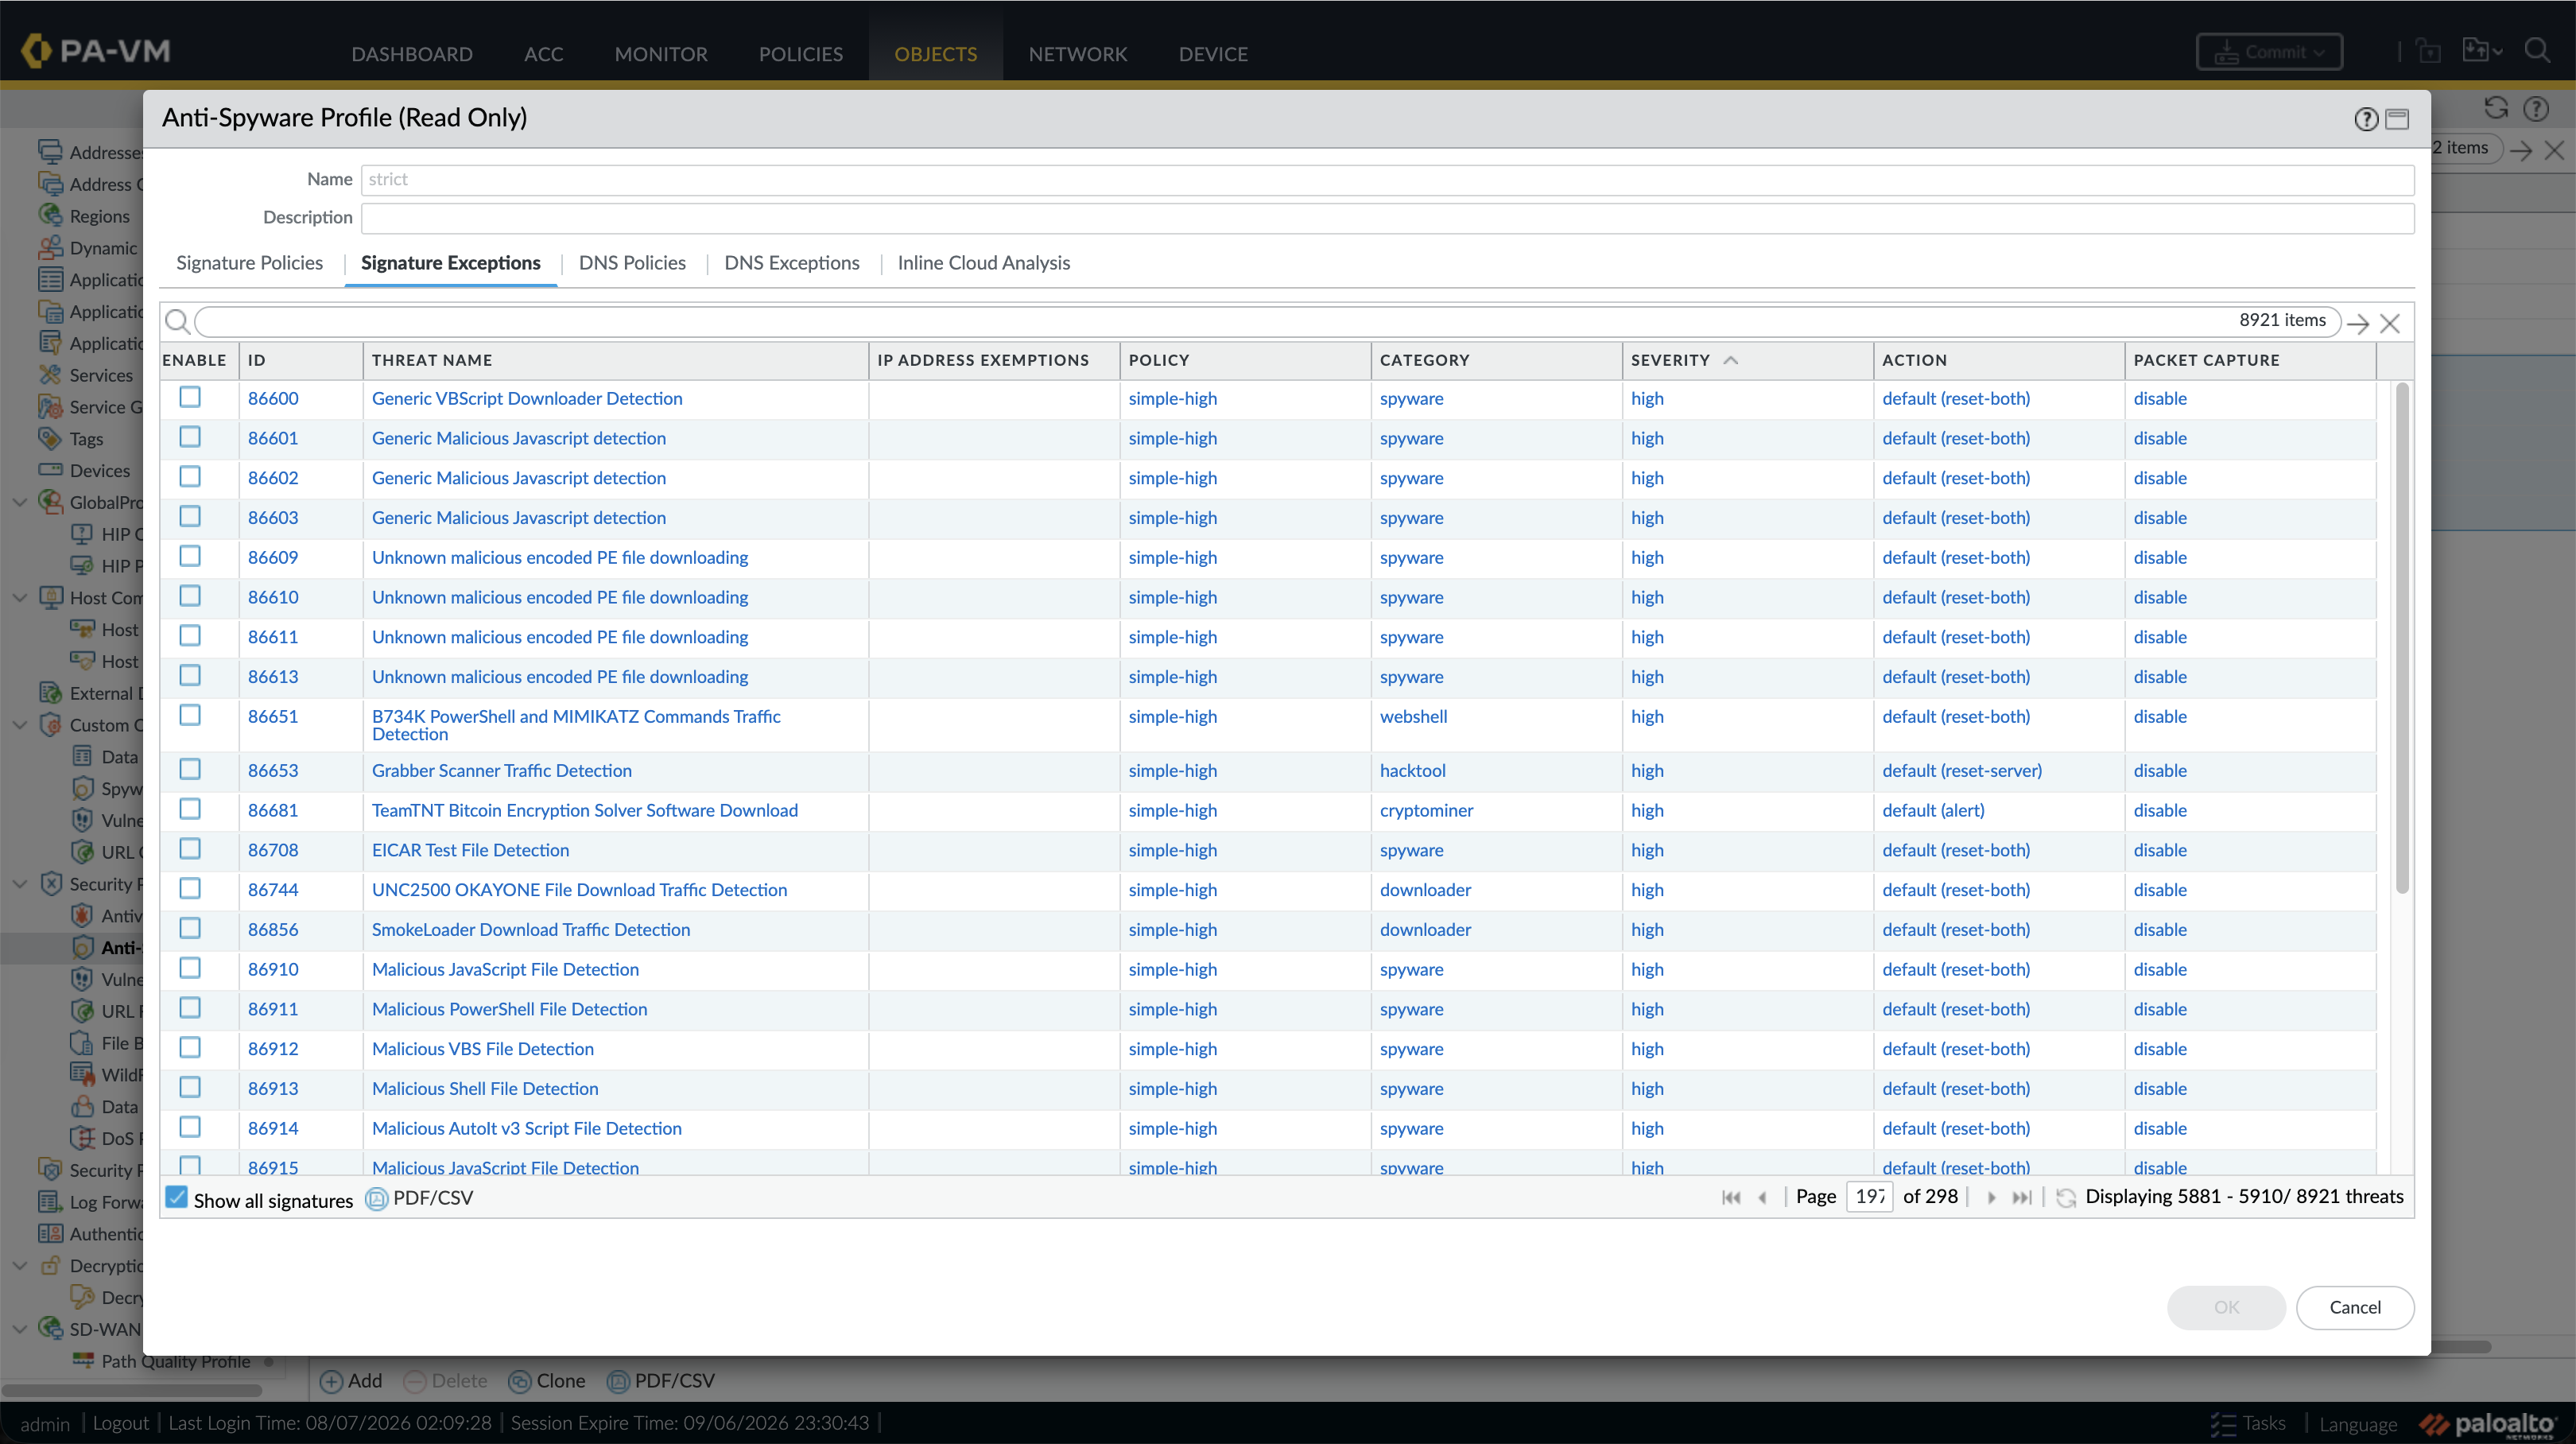This screenshot has height=1444, width=2576.
Task: Go to next signatures page
Action: coord(1991,1197)
